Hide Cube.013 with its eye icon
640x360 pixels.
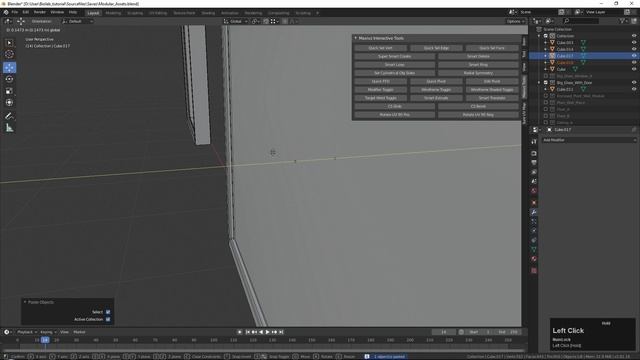[x=634, y=42]
